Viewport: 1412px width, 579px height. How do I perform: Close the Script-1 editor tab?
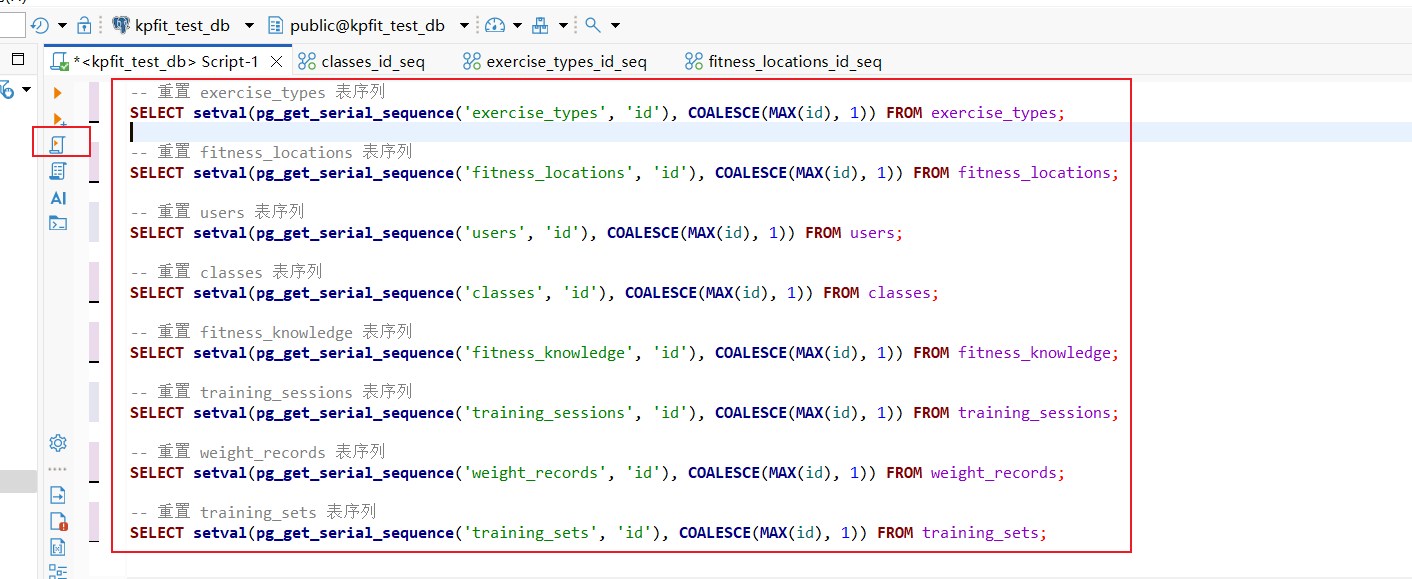(277, 62)
